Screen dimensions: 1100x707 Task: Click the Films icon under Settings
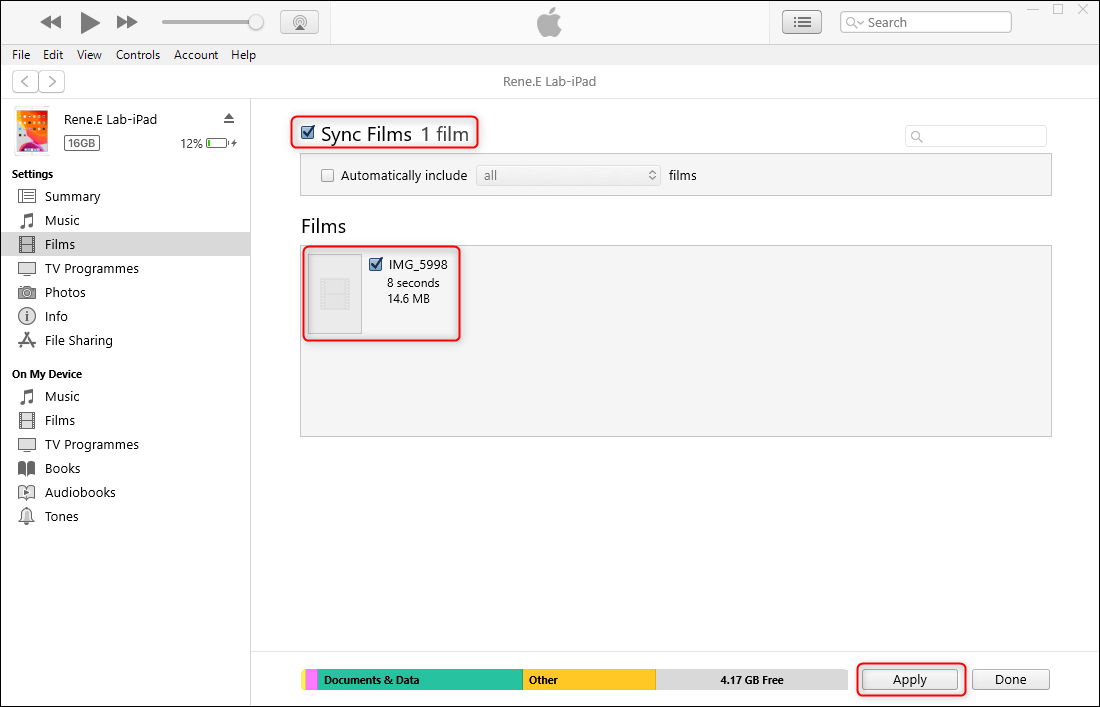(27, 244)
